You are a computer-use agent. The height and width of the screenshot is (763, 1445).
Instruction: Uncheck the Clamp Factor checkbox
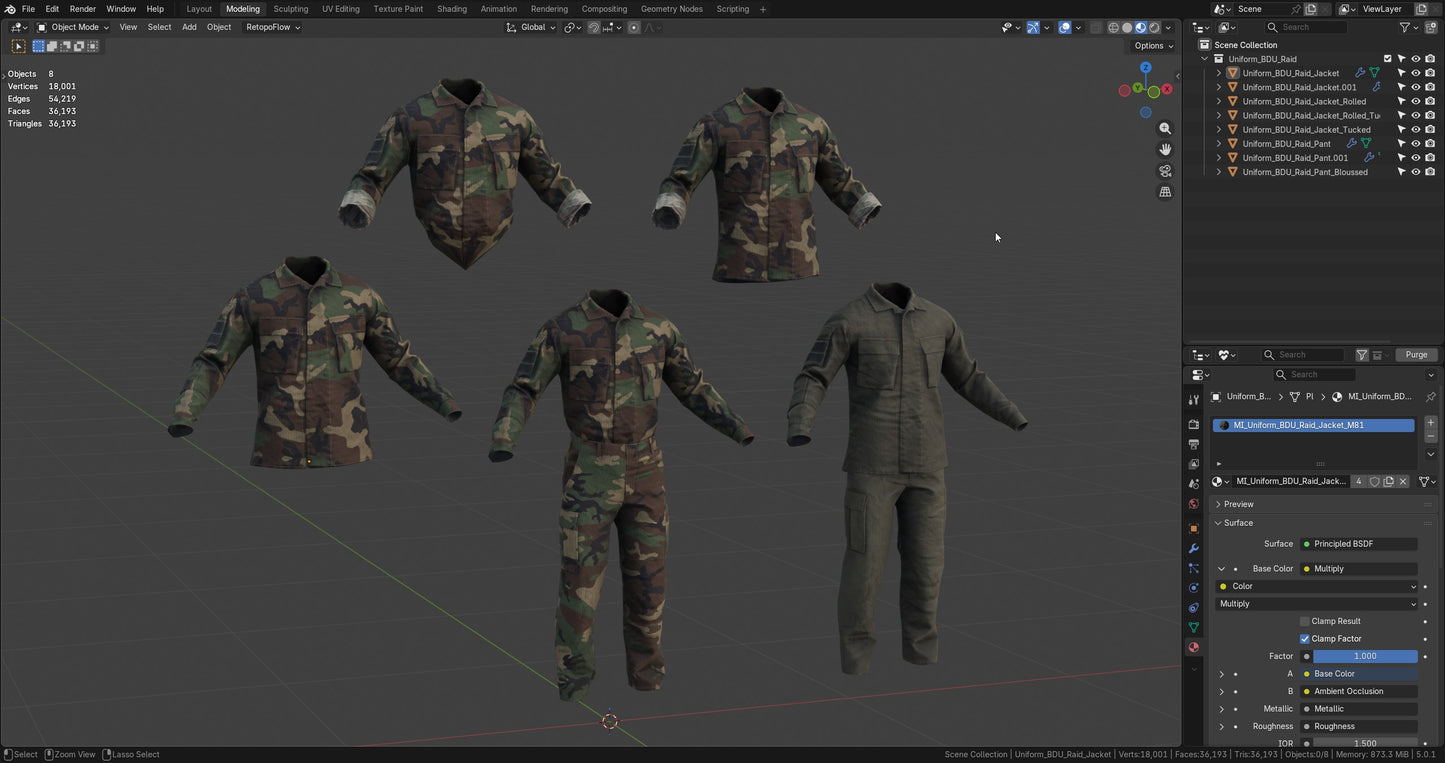(x=1305, y=639)
